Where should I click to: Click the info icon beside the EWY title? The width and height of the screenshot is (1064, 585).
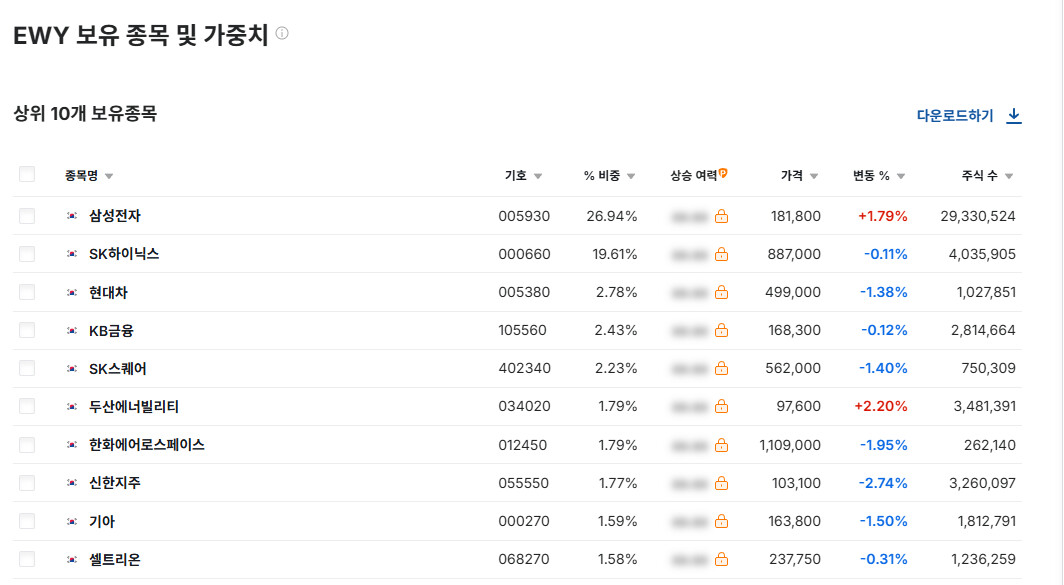point(282,33)
